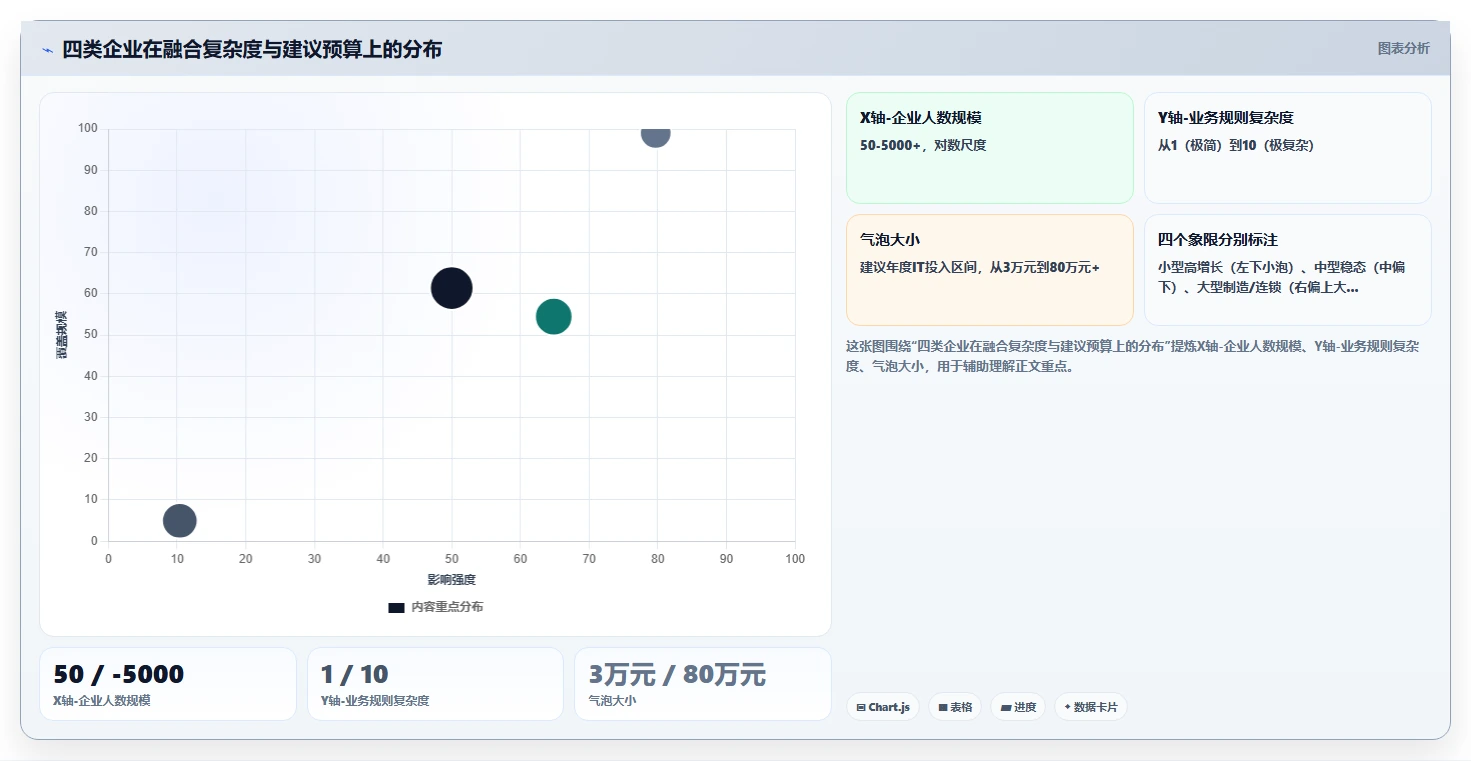Select the gray bubble near x=10
Viewport: 1471px width, 761px height.
click(179, 520)
